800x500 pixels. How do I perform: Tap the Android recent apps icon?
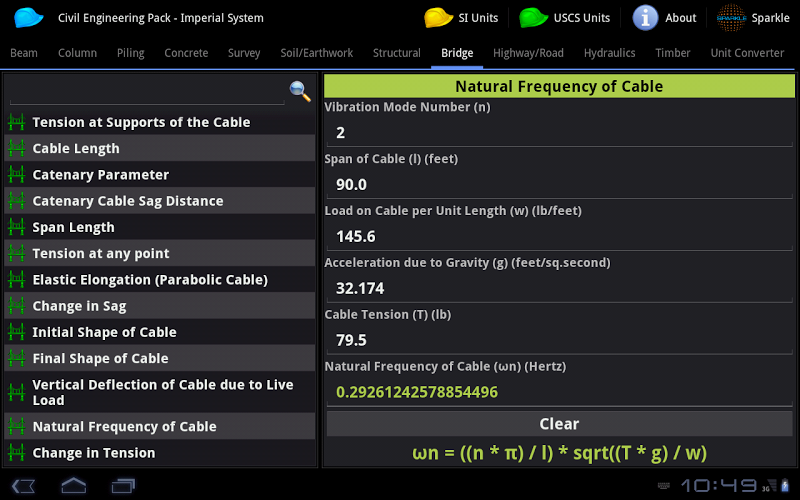pos(123,485)
